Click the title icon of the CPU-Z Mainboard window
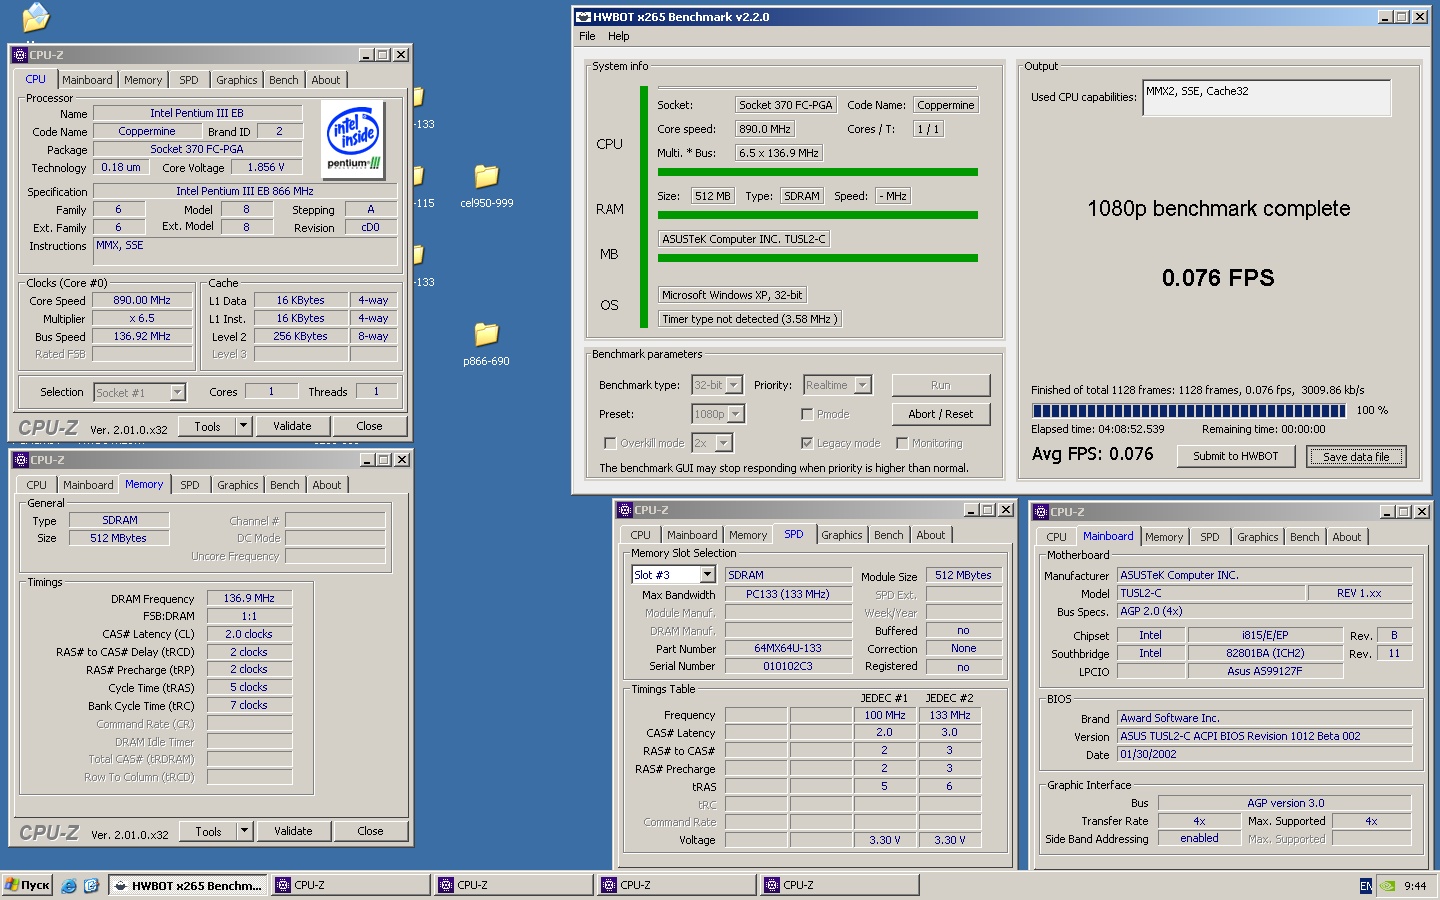This screenshot has width=1440, height=900. 1040,512
